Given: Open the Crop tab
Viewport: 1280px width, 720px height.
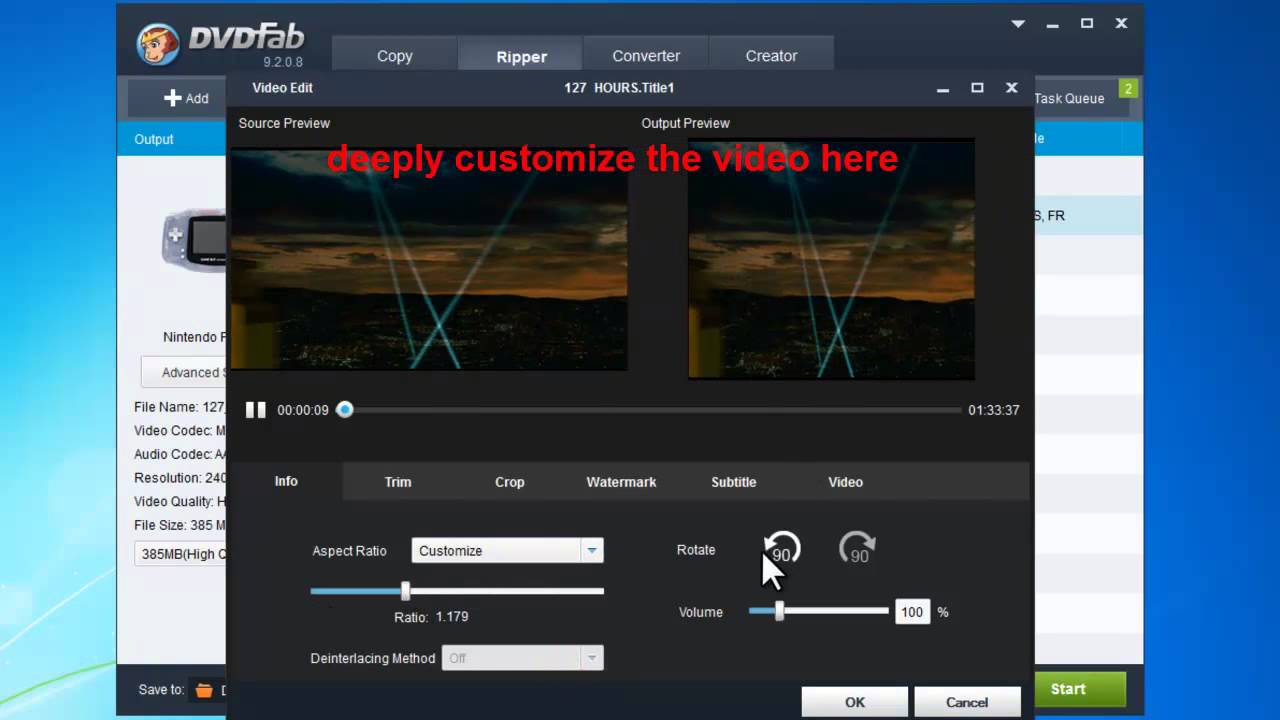Looking at the screenshot, I should [510, 482].
